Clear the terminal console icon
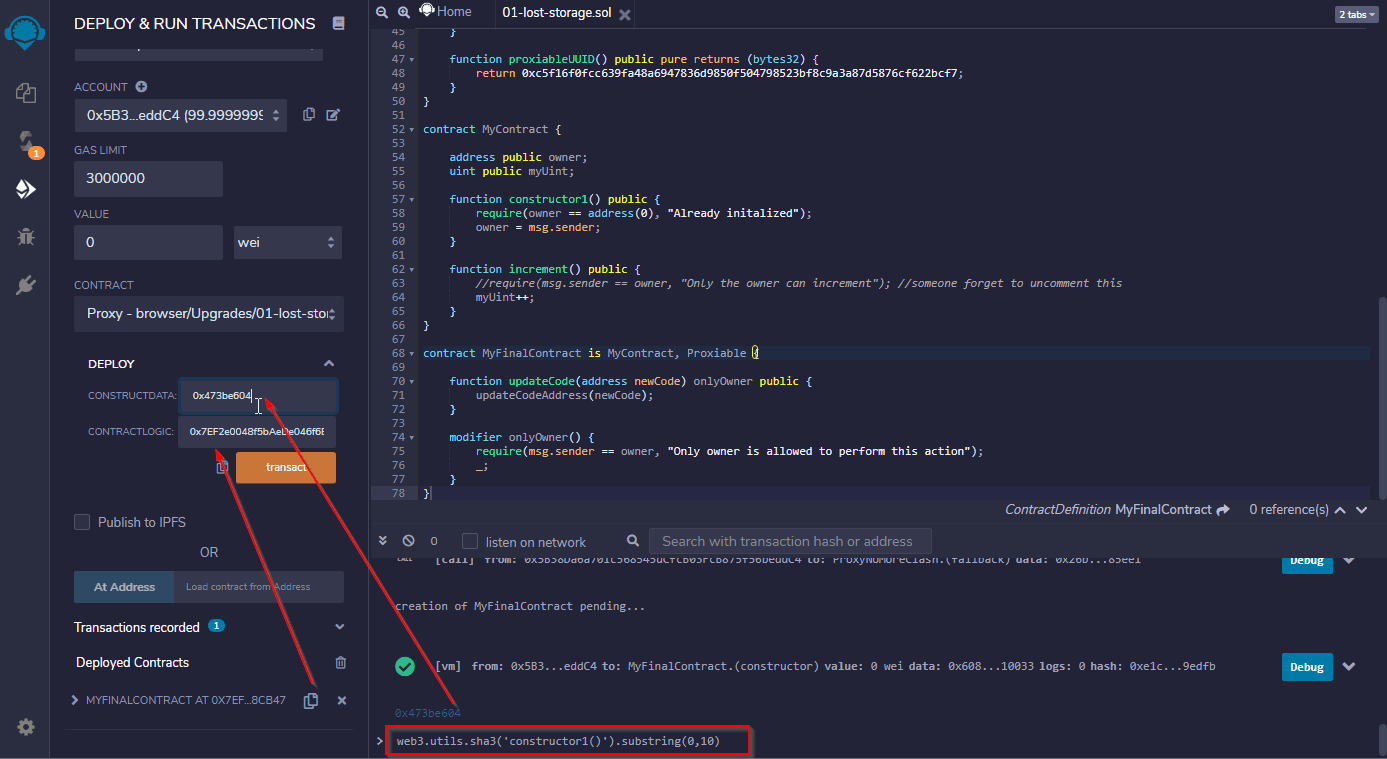The width and height of the screenshot is (1387, 759). click(408, 541)
